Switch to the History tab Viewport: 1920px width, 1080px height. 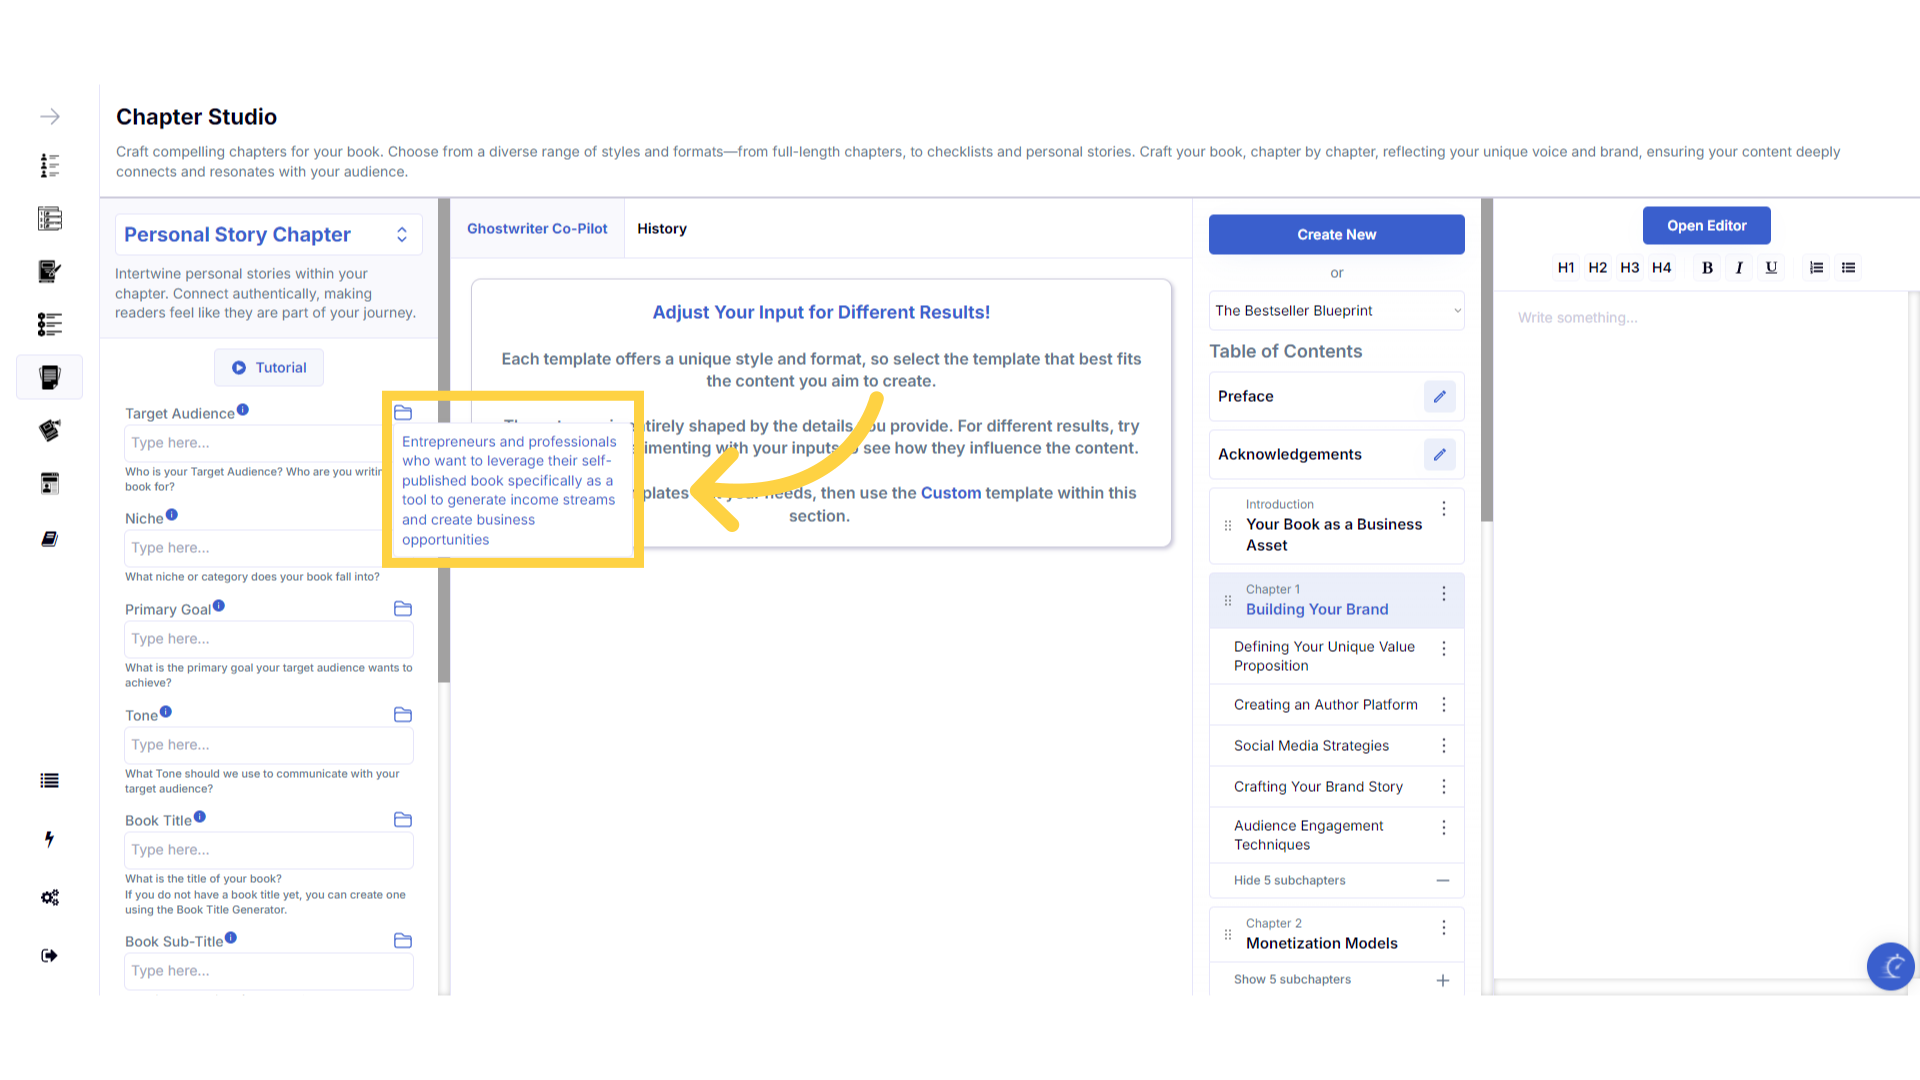(661, 229)
